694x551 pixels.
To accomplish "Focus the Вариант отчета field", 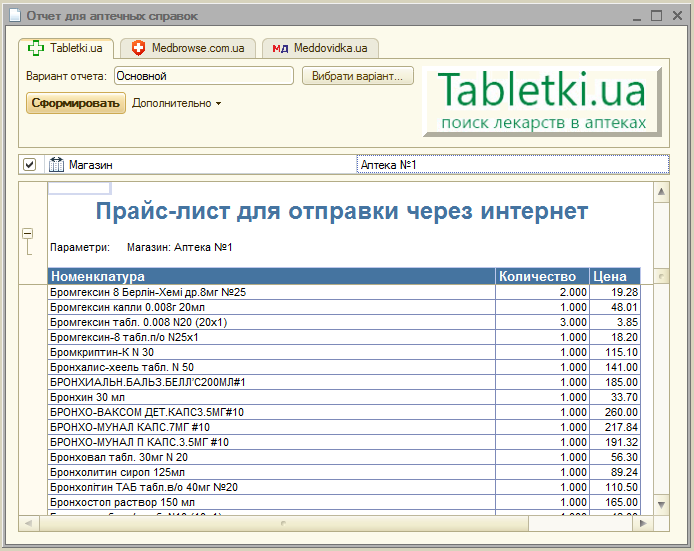I will [x=204, y=76].
